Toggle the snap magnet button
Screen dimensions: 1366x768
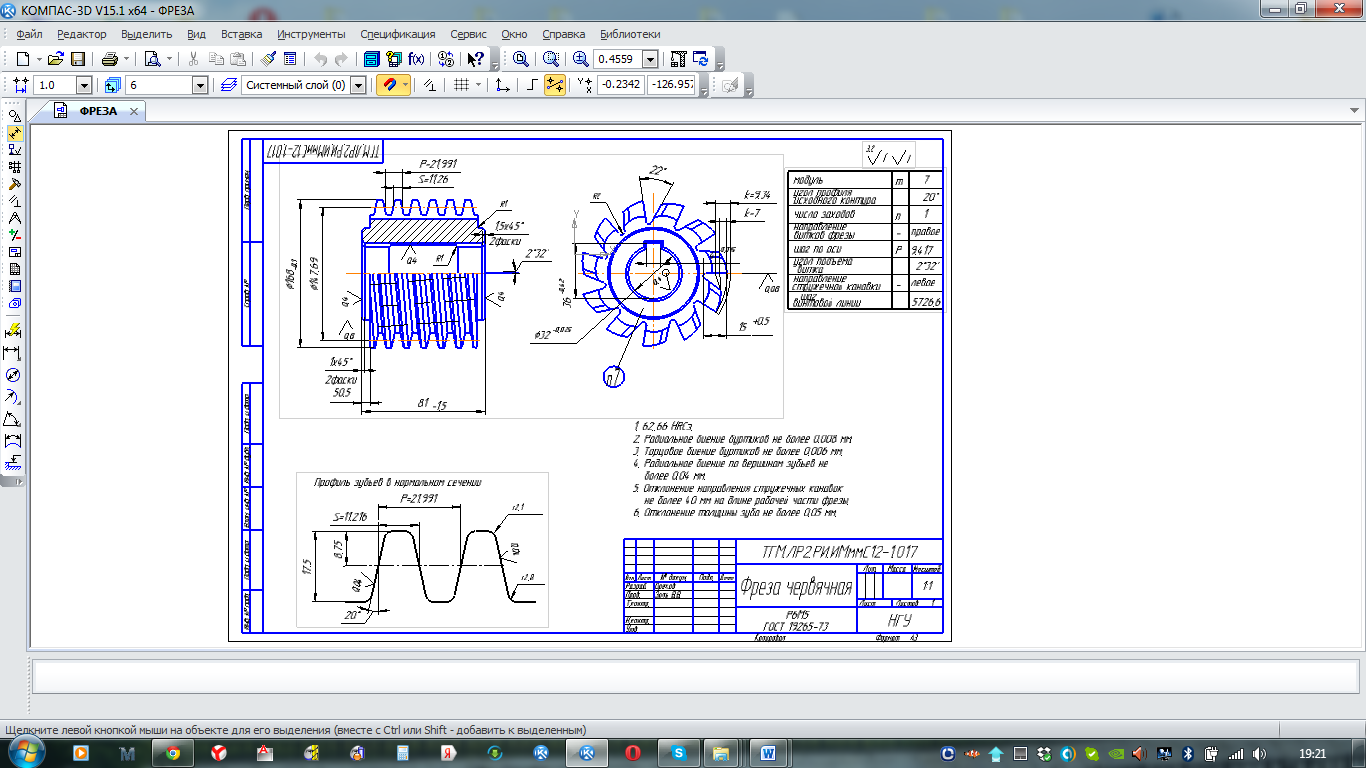click(388, 85)
